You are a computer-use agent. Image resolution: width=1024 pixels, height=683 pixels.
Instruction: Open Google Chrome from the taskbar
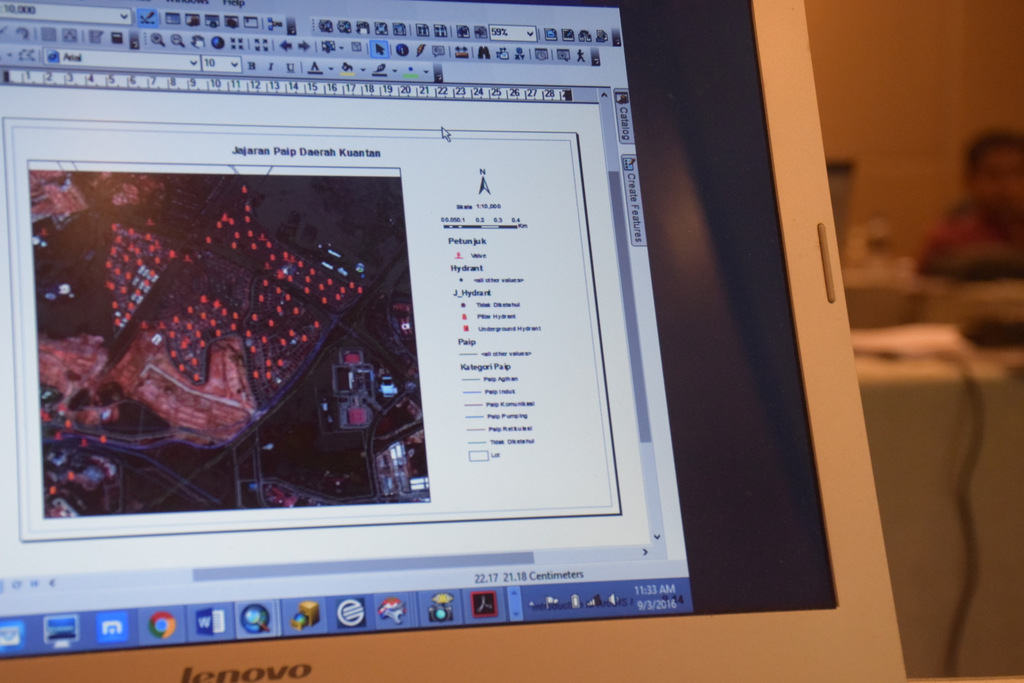(x=161, y=625)
